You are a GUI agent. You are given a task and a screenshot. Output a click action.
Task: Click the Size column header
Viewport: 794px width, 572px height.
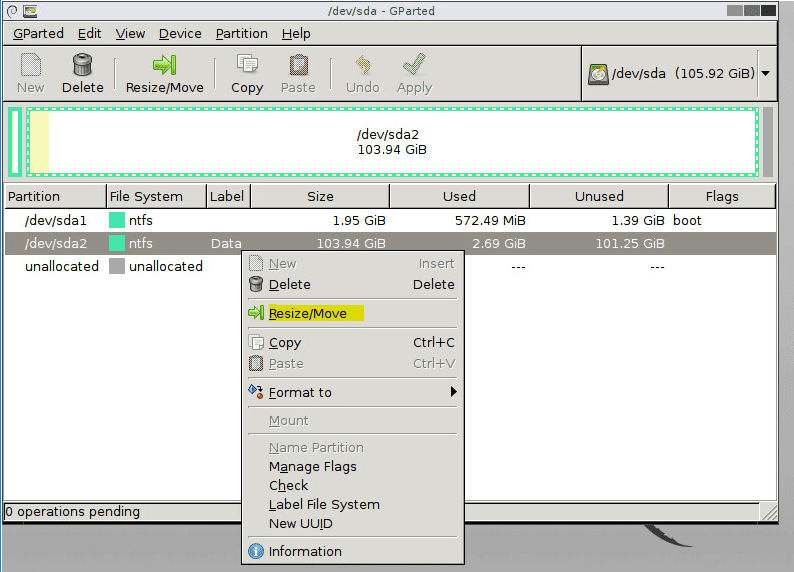tap(320, 196)
